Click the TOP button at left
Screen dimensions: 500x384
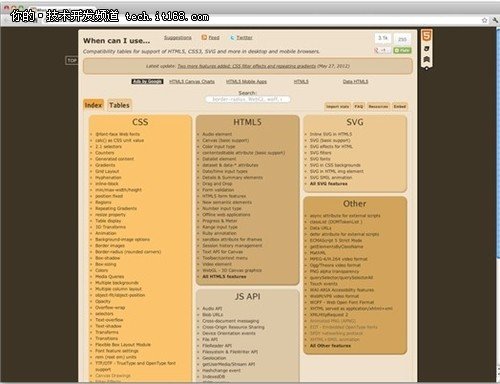click(72, 60)
